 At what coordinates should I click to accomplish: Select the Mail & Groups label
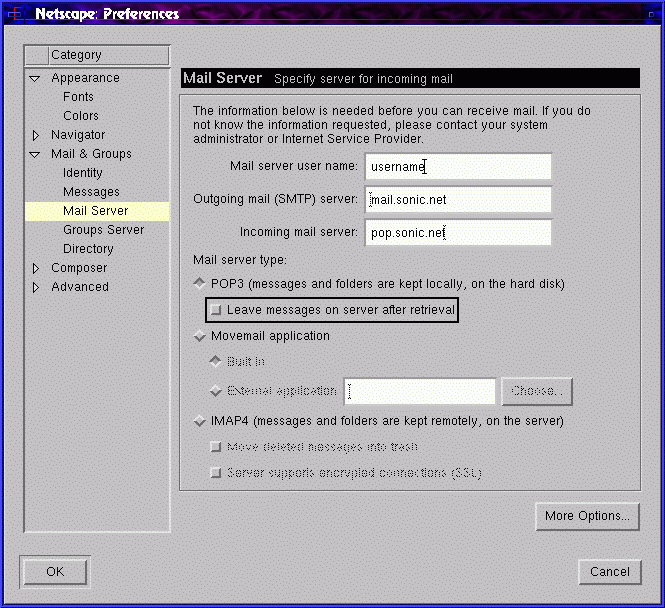tap(91, 154)
